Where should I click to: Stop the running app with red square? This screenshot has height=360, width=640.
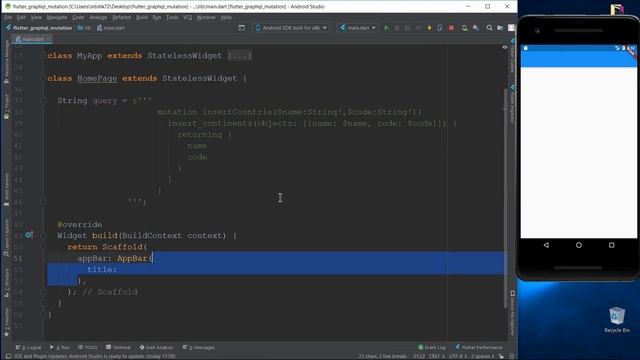click(451, 28)
